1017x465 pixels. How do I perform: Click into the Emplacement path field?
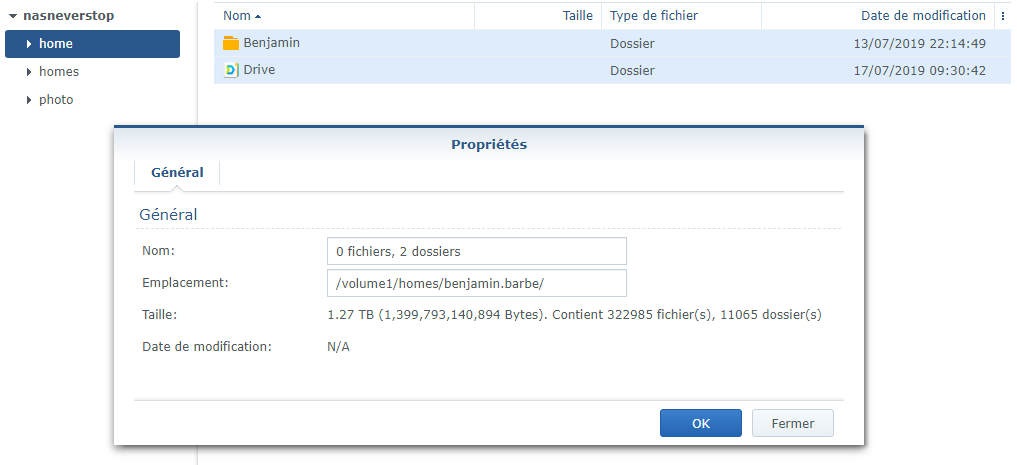[x=476, y=283]
